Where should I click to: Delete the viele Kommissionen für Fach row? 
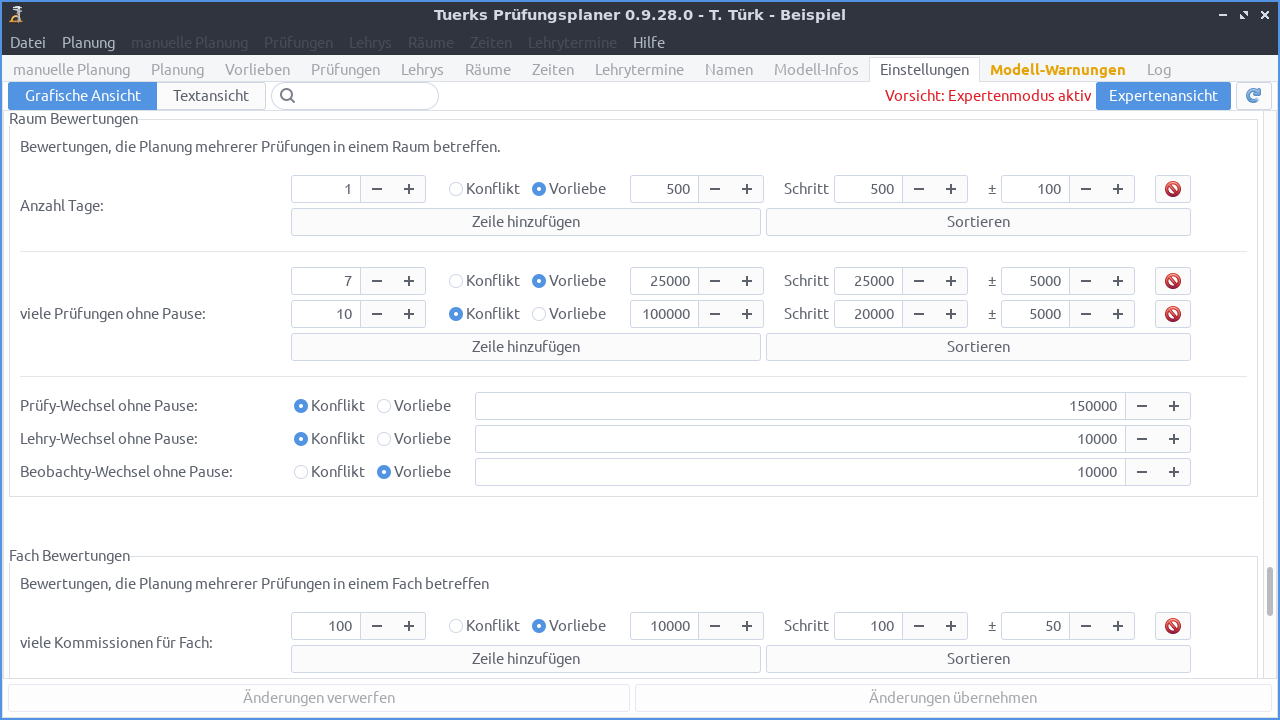(x=1171, y=625)
